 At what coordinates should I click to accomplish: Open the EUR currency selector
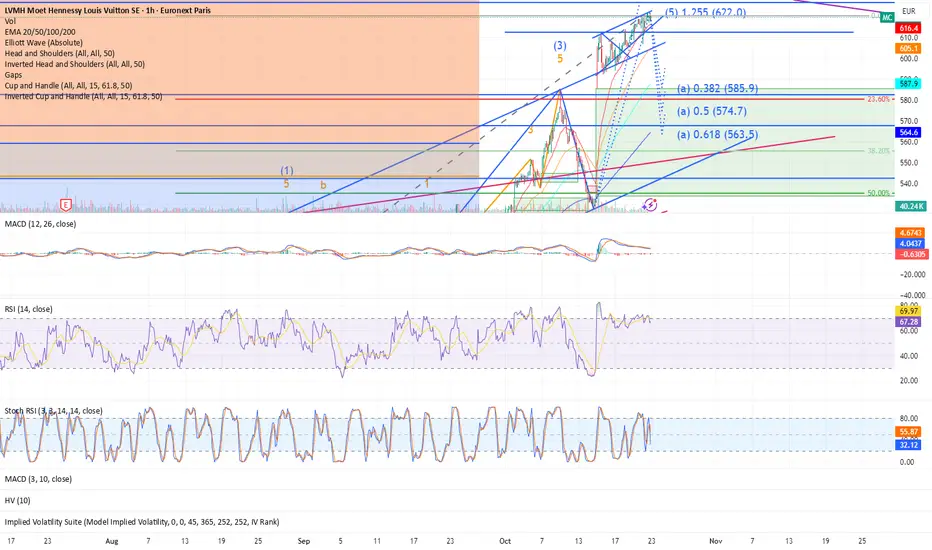pyautogui.click(x=909, y=11)
